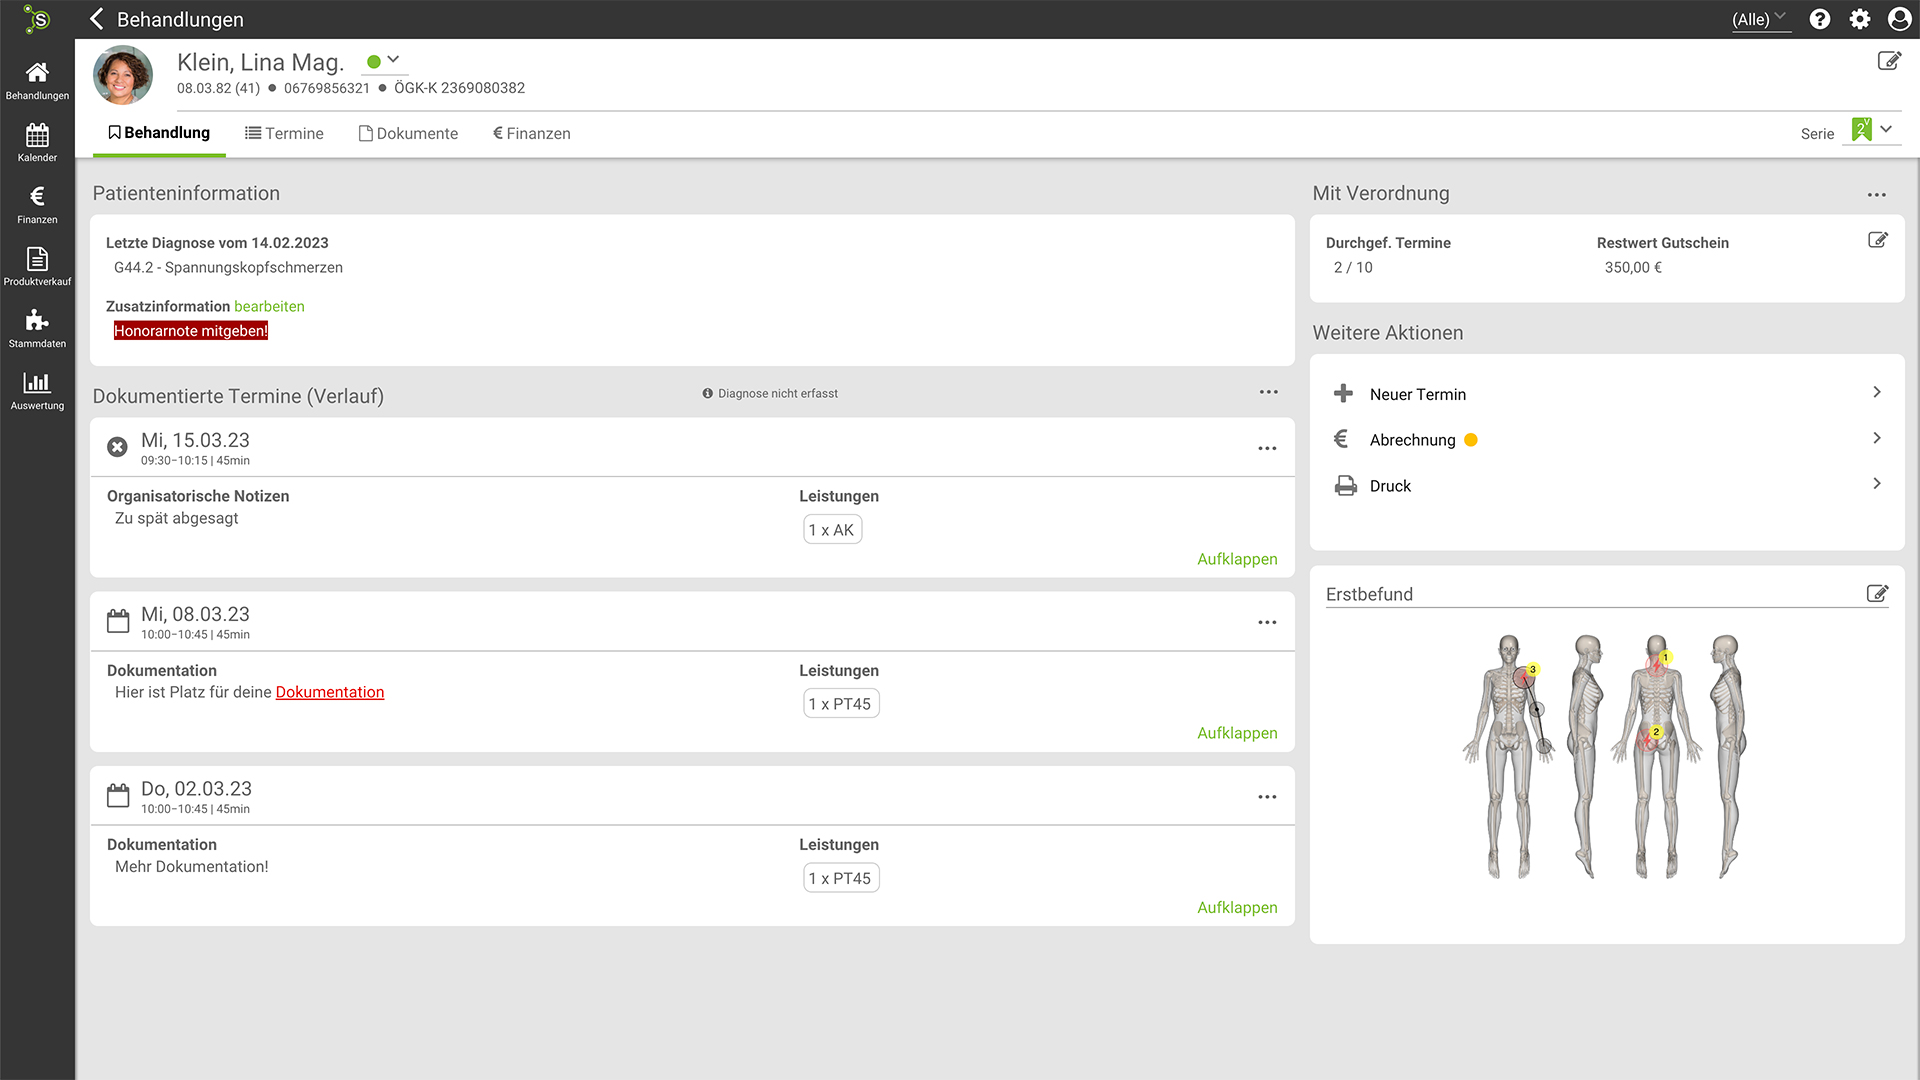Screen dimensions: 1920x1080
Task: Edit the Erstbefund section
Action: (1877, 594)
